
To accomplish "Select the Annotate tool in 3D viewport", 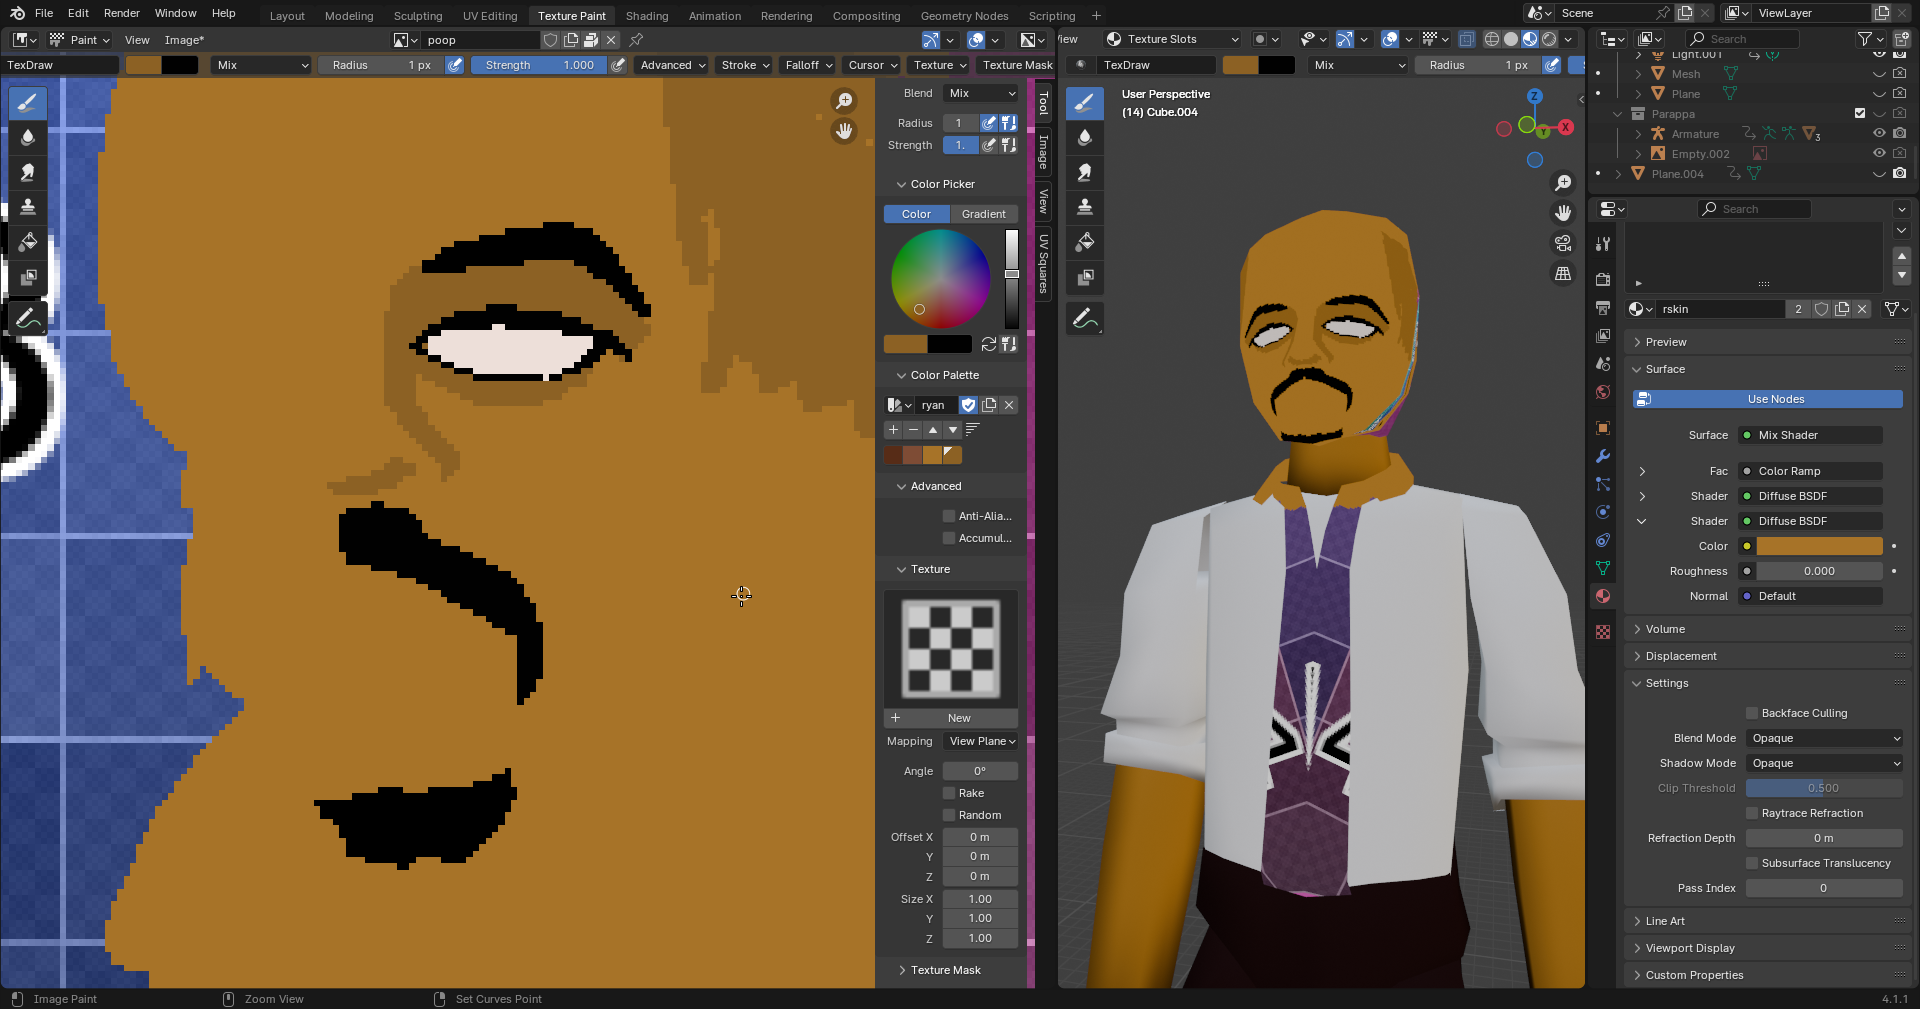I will [1085, 319].
